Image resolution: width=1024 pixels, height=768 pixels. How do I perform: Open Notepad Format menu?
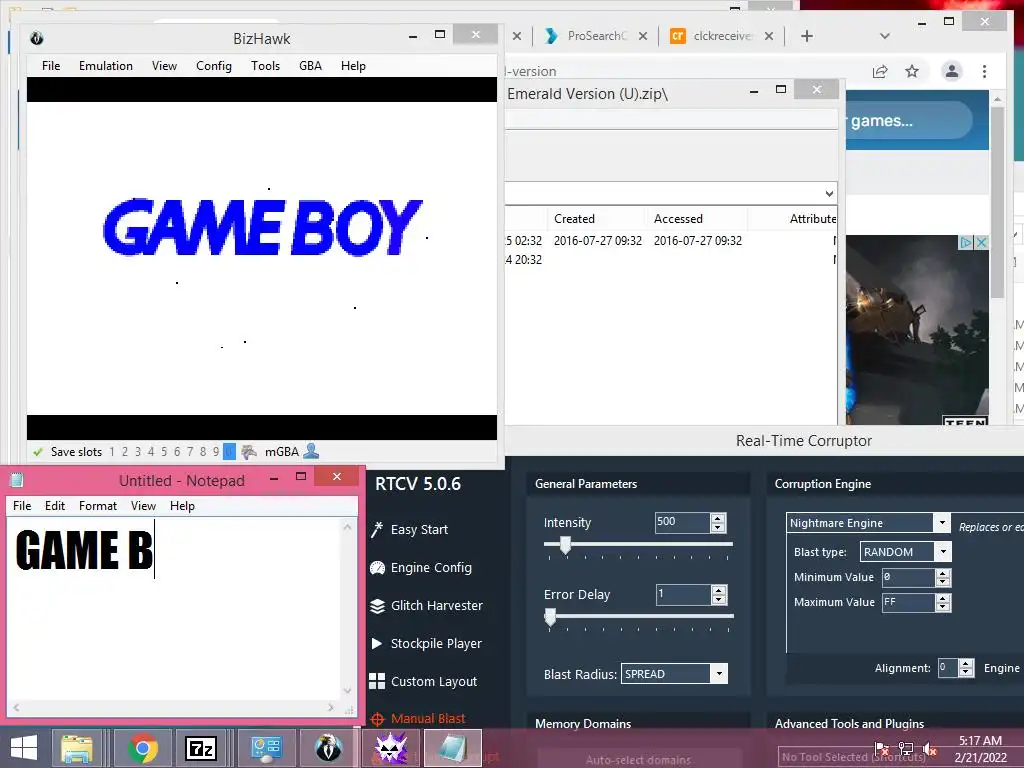(x=98, y=506)
